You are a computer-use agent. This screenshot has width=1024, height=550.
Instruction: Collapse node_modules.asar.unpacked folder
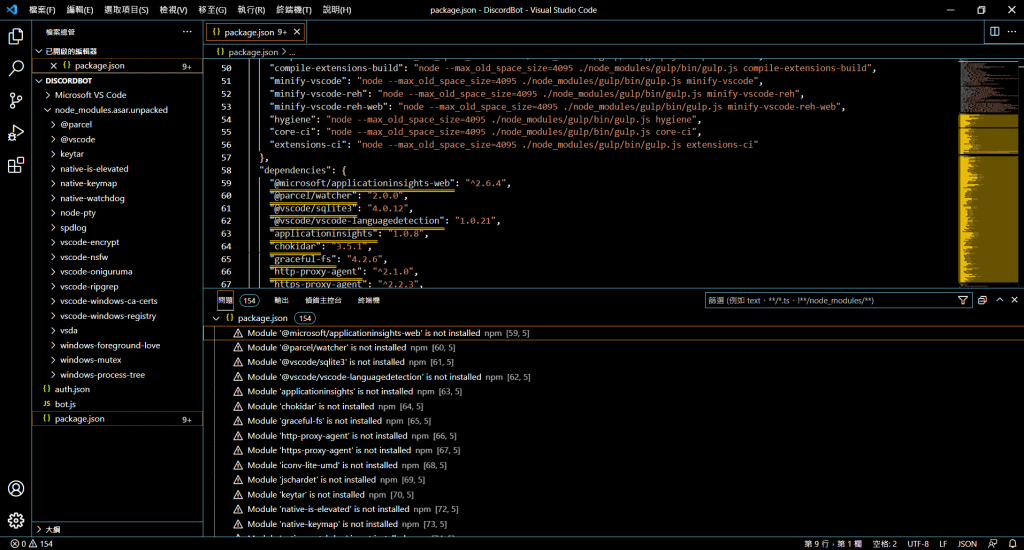[x=48, y=110]
